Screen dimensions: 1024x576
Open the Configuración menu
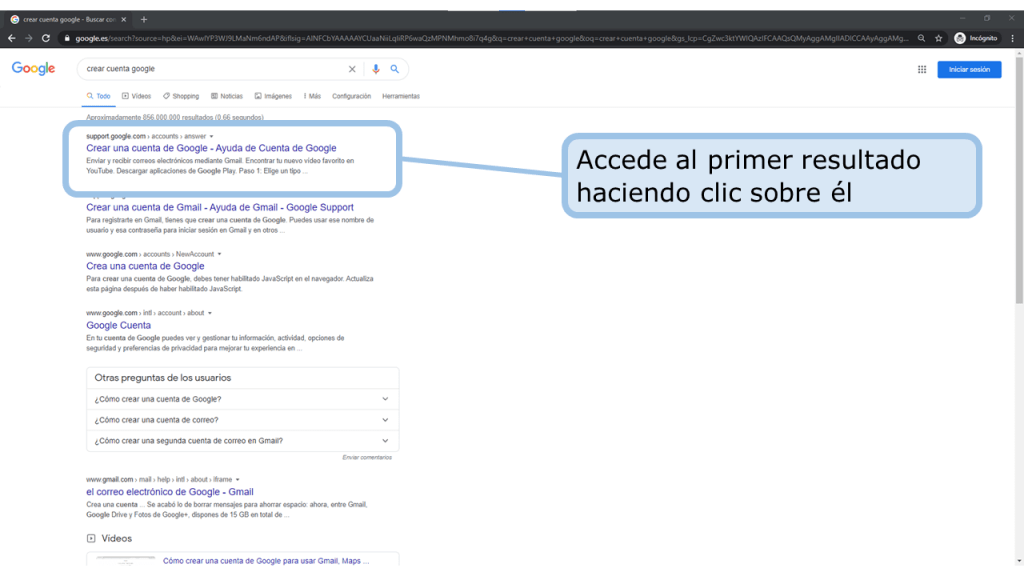coord(351,96)
